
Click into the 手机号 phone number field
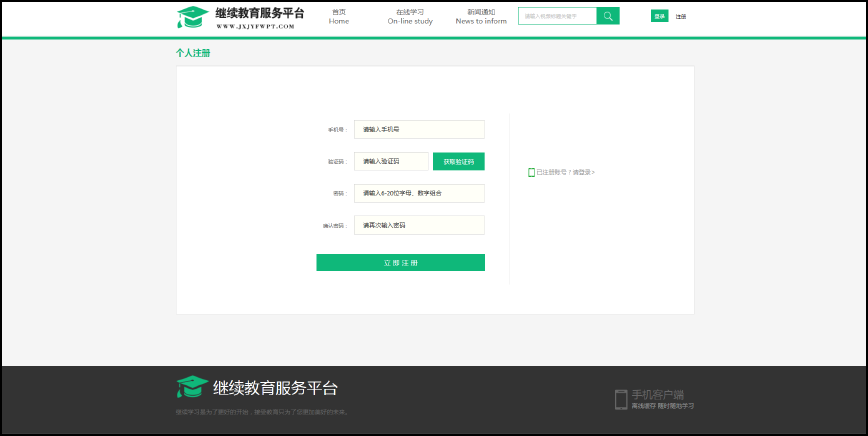pyautogui.click(x=419, y=129)
